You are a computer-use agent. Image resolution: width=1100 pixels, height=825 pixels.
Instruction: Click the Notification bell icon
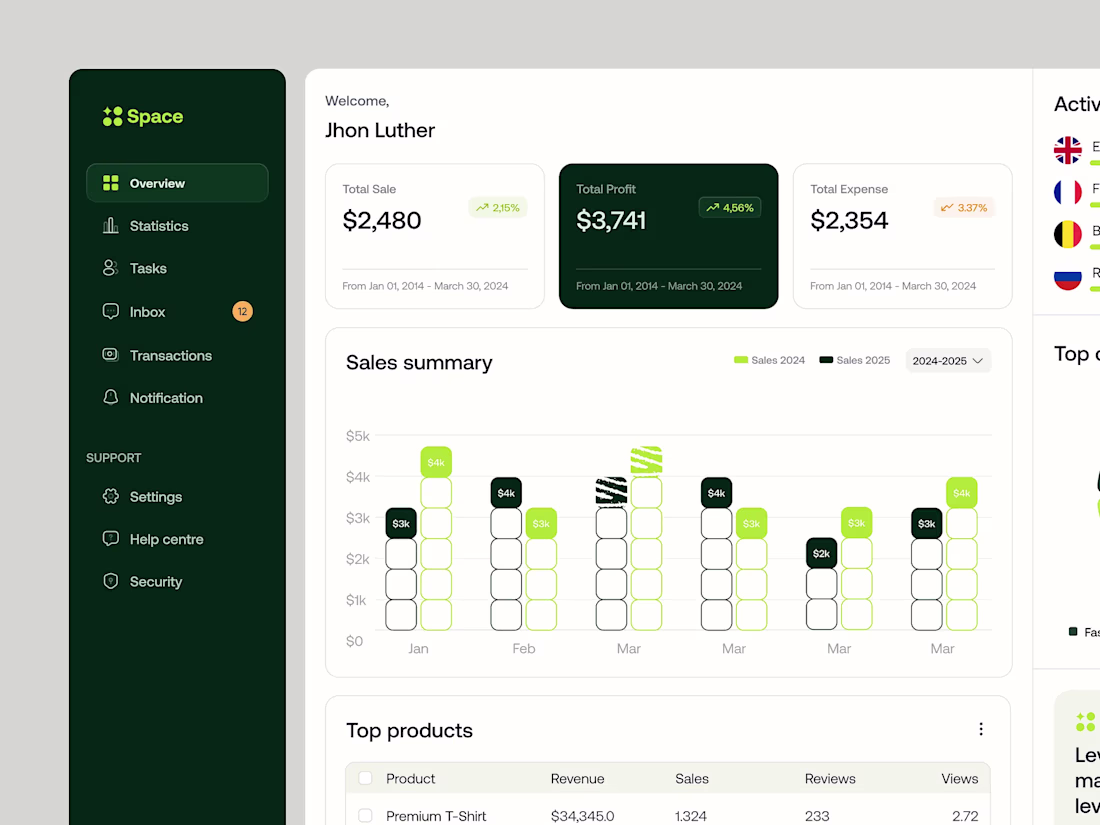pyautogui.click(x=111, y=397)
